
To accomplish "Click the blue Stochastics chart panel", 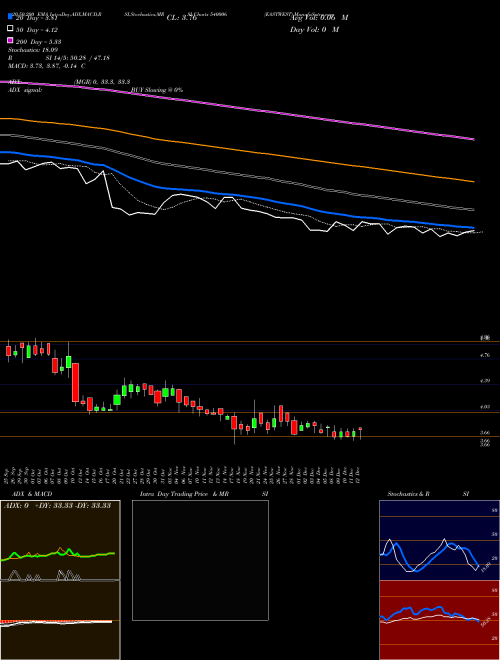I will [x=439, y=540].
